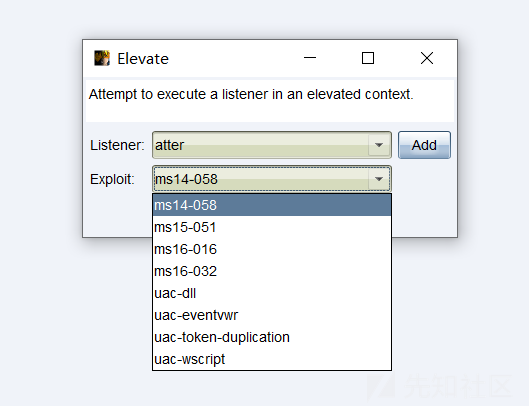529x406 pixels.
Task: Open the Listener dropdown arrow
Action: (379, 145)
